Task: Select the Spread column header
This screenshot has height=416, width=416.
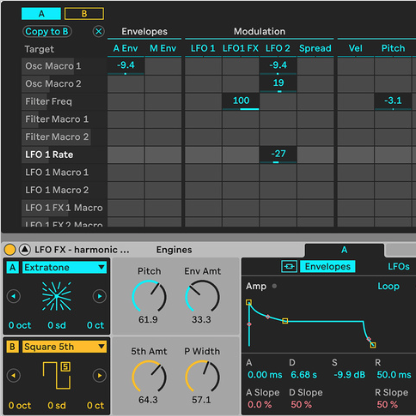Action: coord(315,49)
